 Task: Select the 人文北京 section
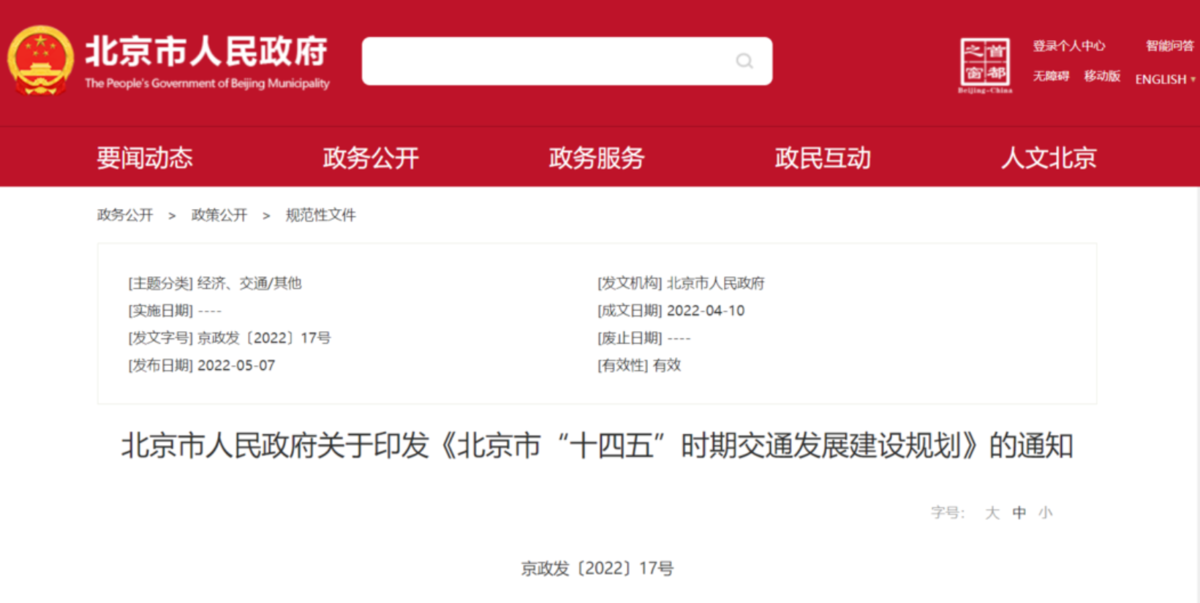pyautogui.click(x=1049, y=157)
